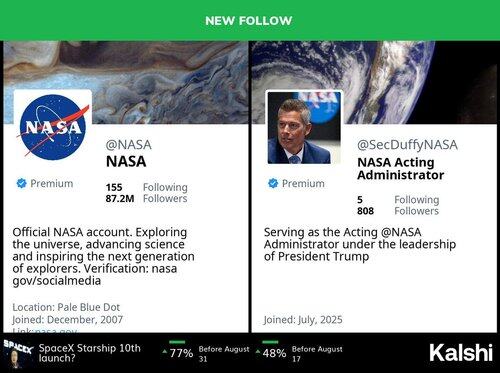Image resolution: width=500 pixels, height=373 pixels.
Task: Click the blue verified badge beside NASA Premium
Action: 22,183
